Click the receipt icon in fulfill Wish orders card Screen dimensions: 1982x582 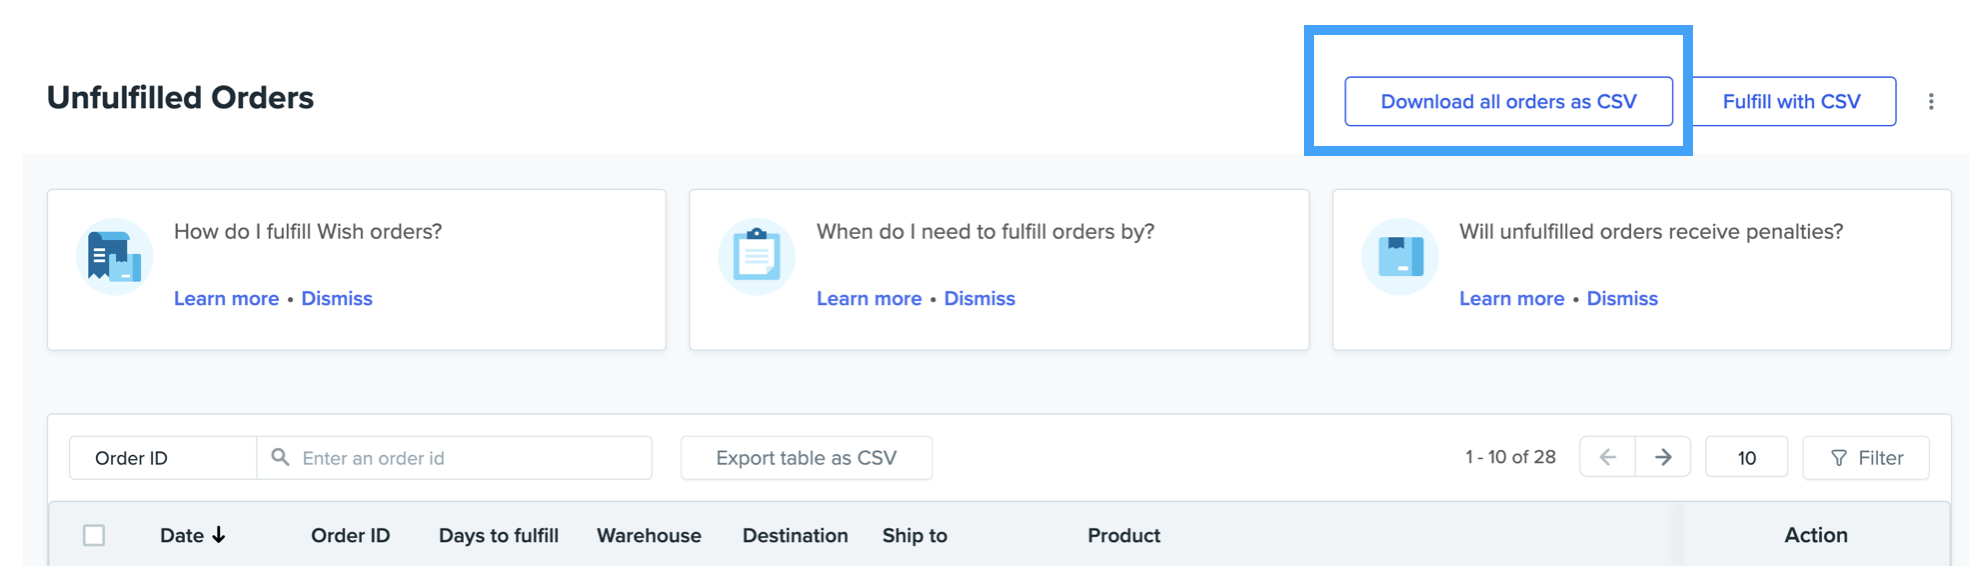pos(114,257)
